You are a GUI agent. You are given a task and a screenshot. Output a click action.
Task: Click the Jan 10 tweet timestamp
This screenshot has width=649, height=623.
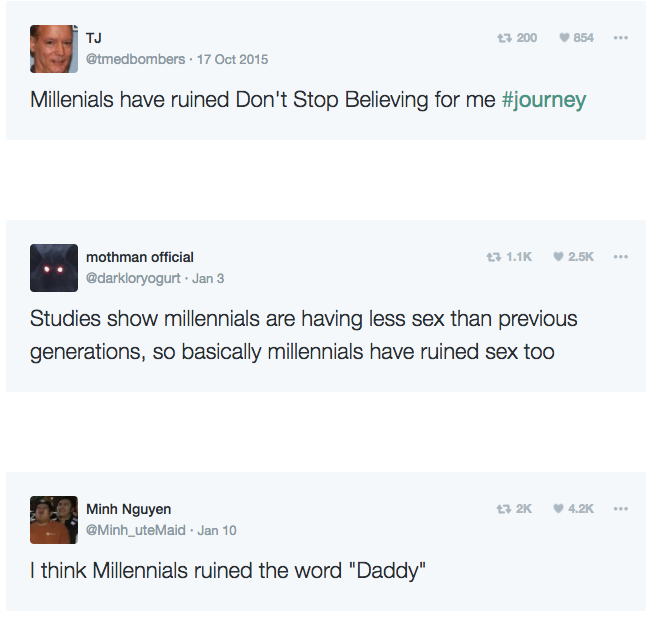click(x=217, y=530)
